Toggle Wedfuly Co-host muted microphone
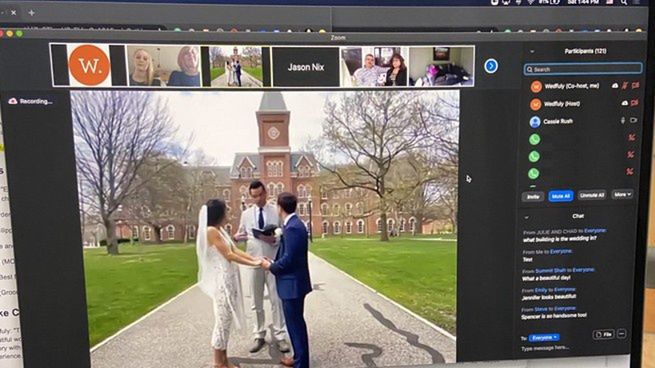655x368 pixels. pos(625,86)
